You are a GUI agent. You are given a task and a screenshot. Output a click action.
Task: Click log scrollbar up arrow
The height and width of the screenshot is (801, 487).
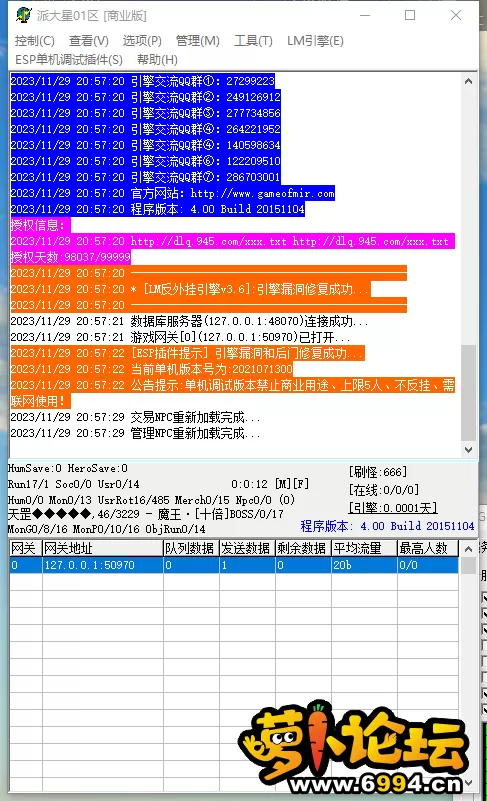[468, 81]
